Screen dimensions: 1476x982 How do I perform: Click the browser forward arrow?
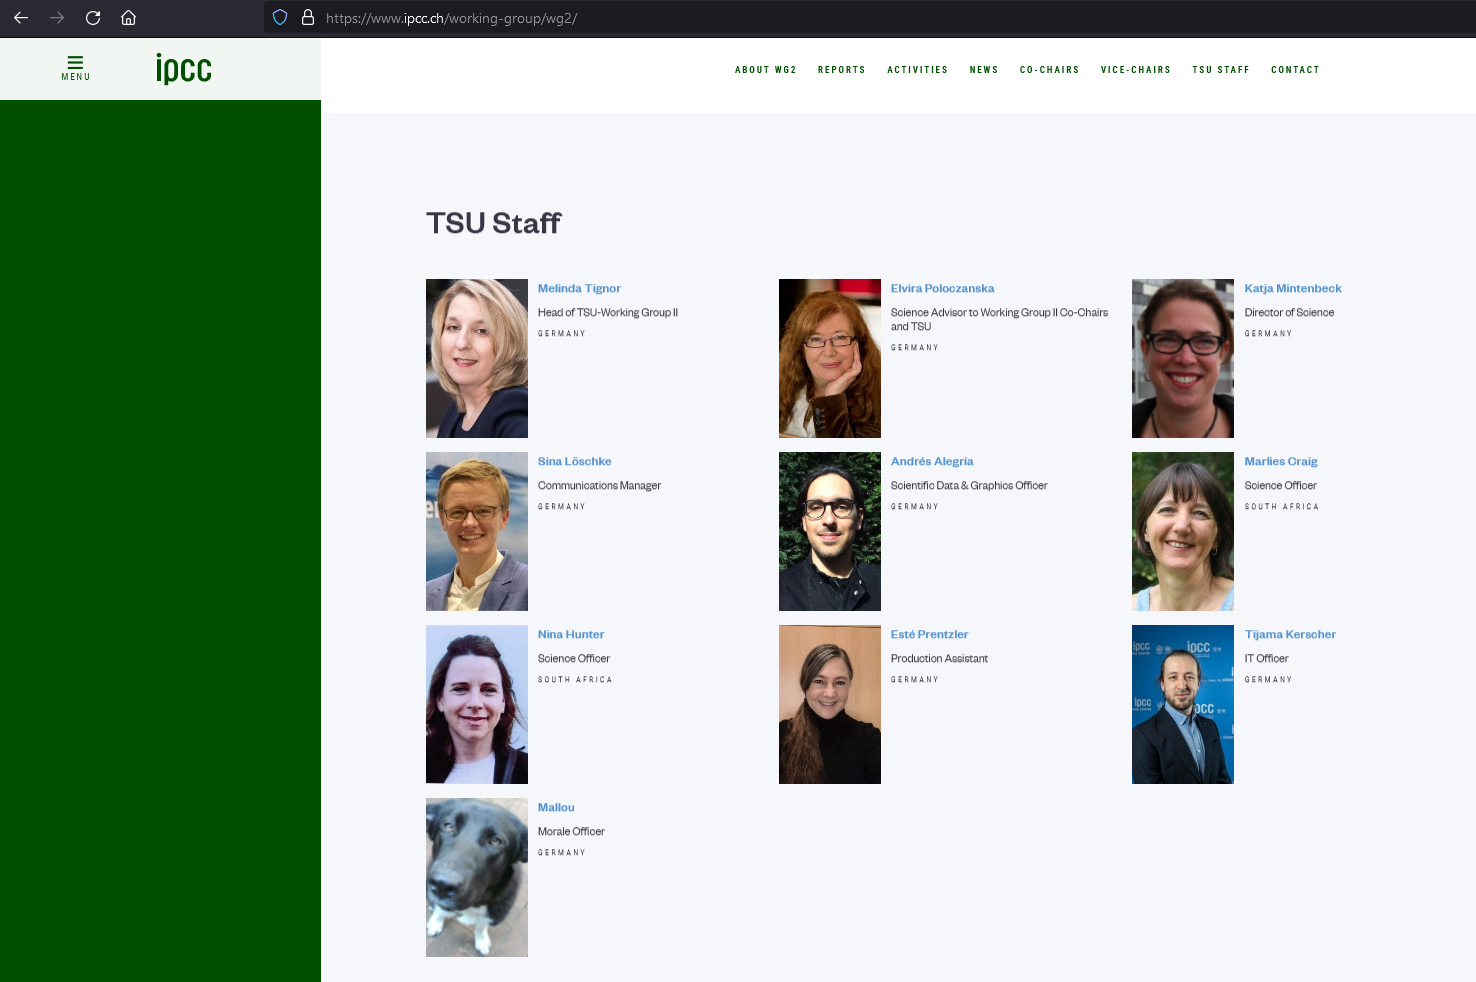click(x=57, y=17)
